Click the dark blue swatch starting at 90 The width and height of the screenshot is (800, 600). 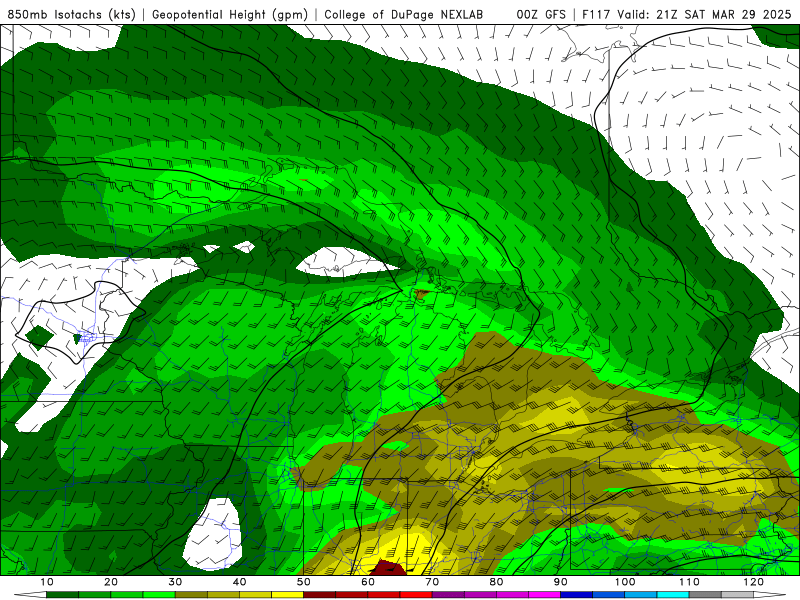pos(577,595)
